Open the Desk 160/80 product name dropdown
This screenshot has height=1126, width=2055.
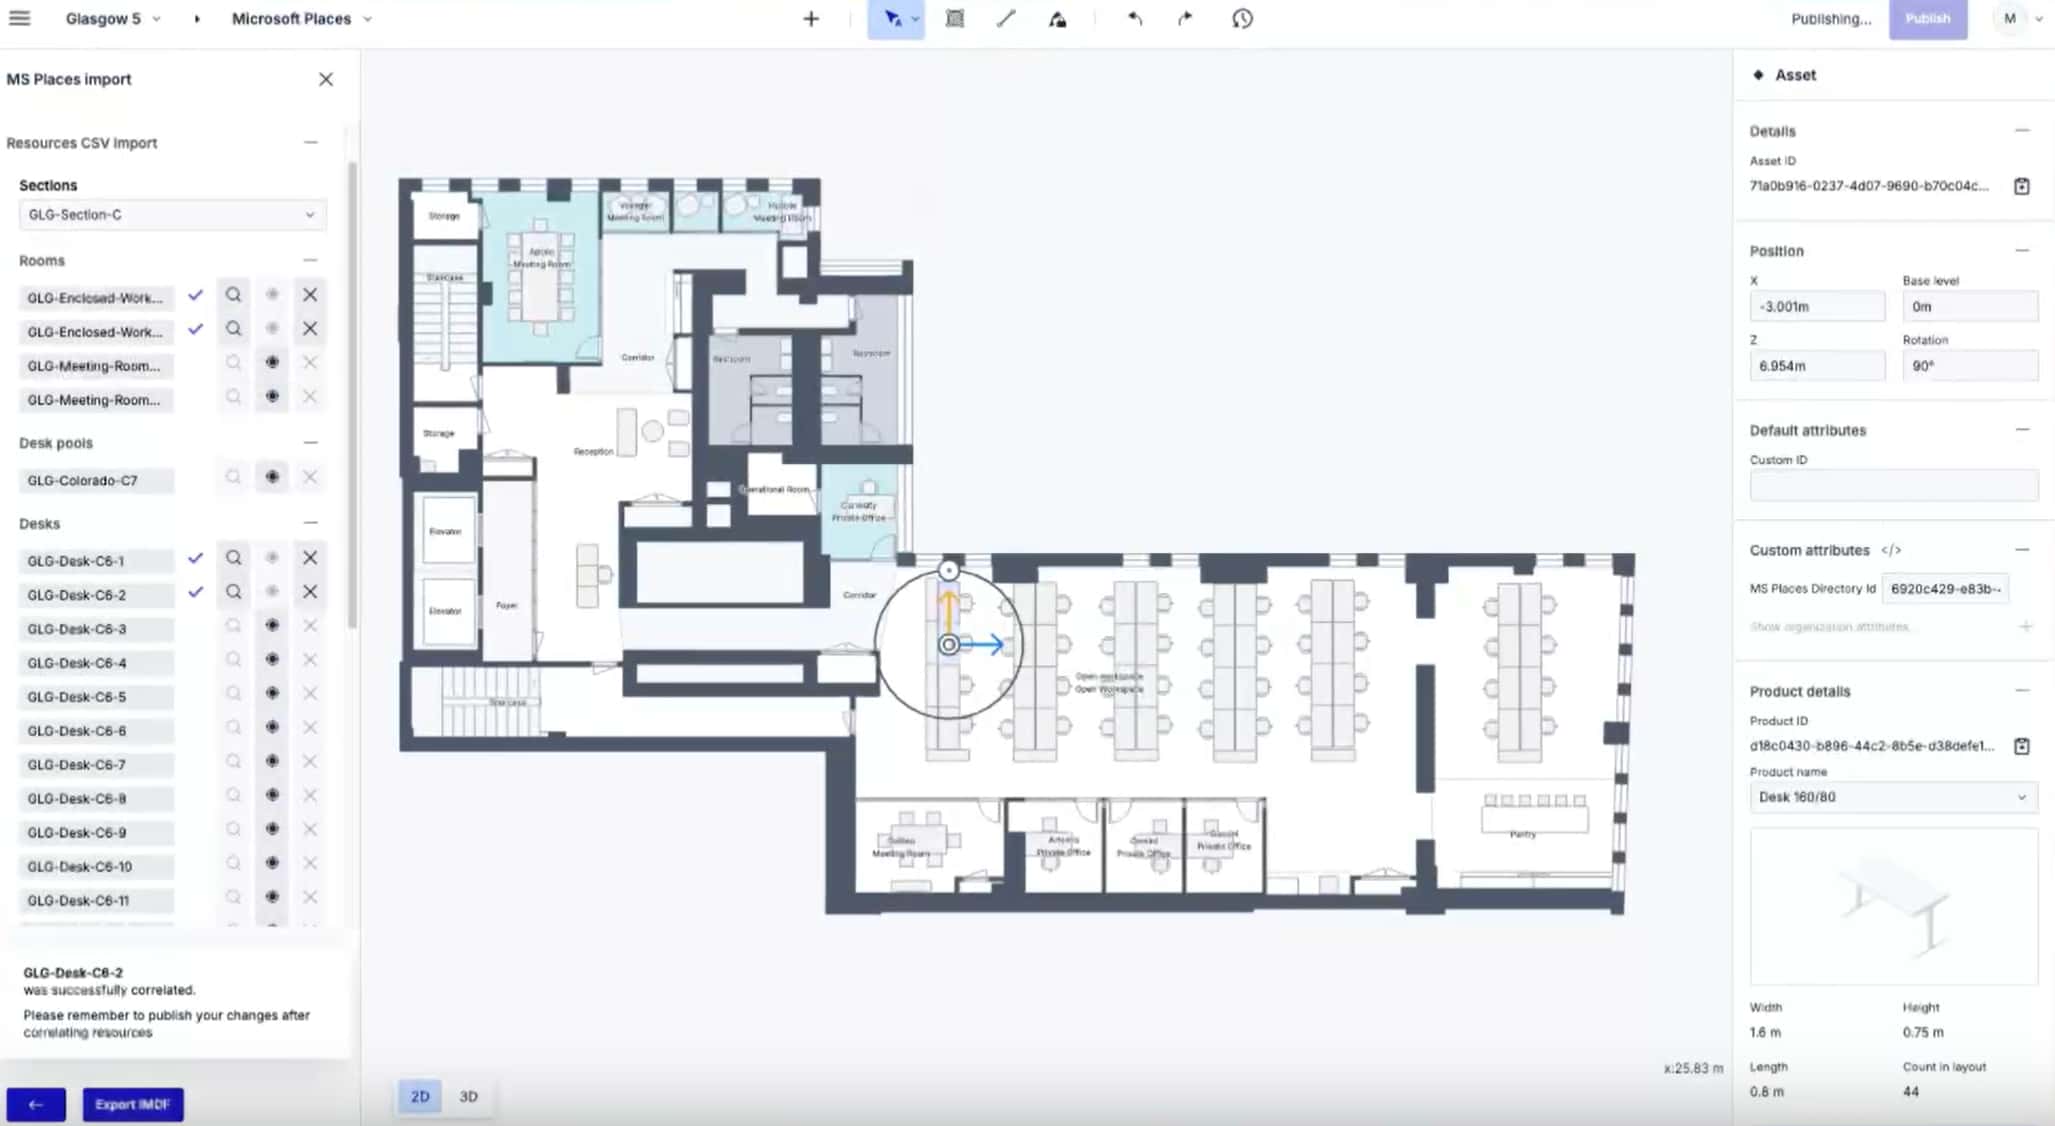[1893, 797]
